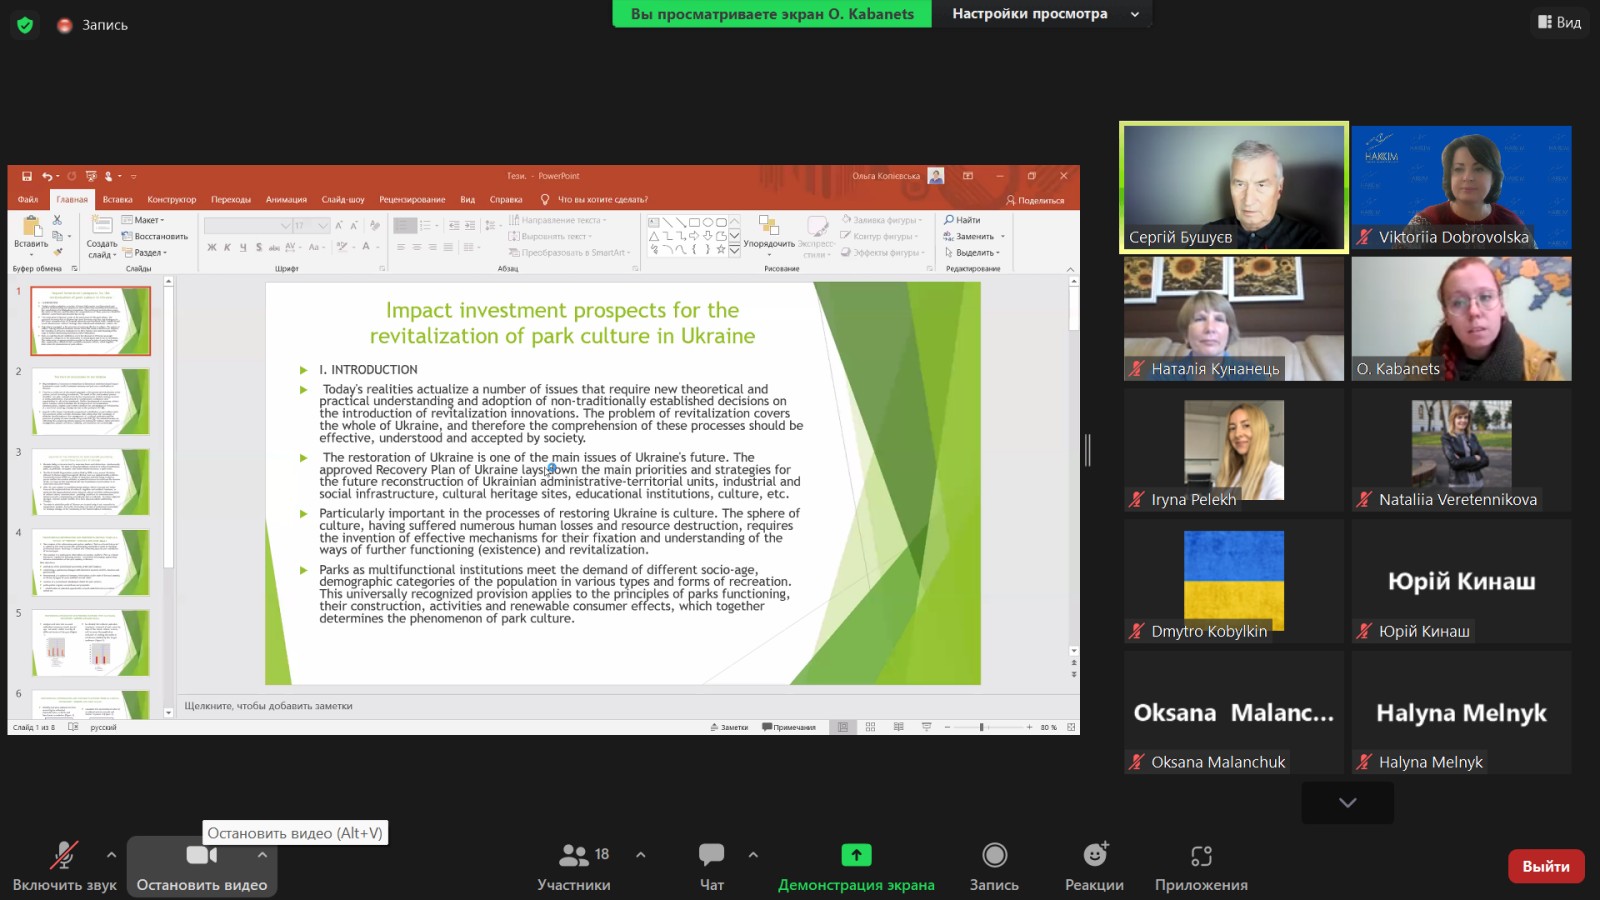Click the lightbulb 'Что вы хотите сделать?' icon
1600x900 pixels.
tap(545, 200)
